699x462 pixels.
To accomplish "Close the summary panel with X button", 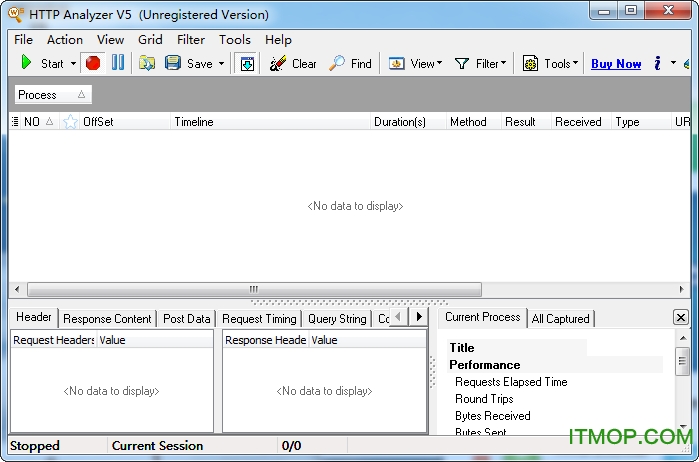I will [681, 318].
